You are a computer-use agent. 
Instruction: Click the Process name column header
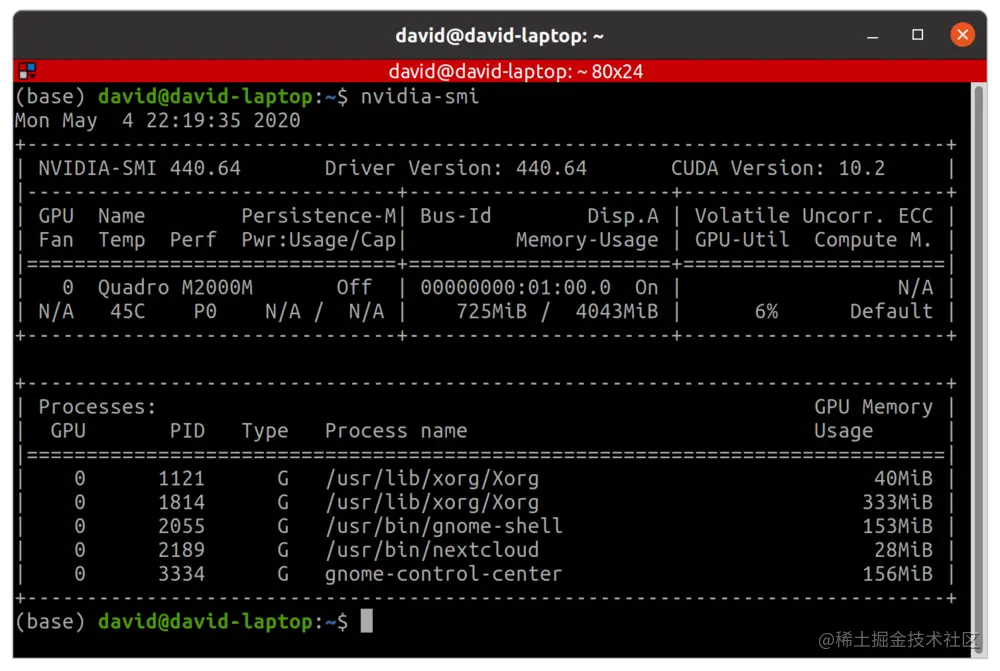pyautogui.click(x=396, y=431)
